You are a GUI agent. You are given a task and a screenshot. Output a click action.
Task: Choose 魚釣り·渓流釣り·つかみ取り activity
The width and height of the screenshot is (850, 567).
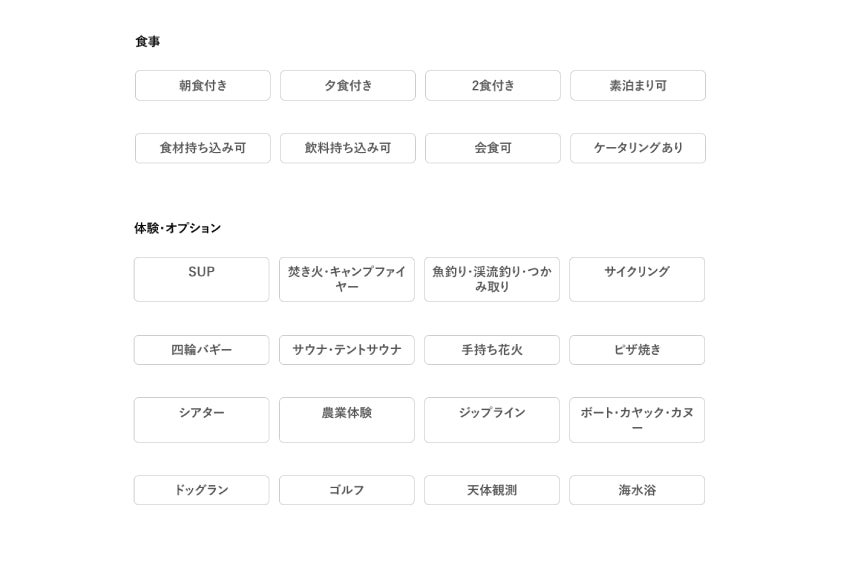(x=492, y=279)
